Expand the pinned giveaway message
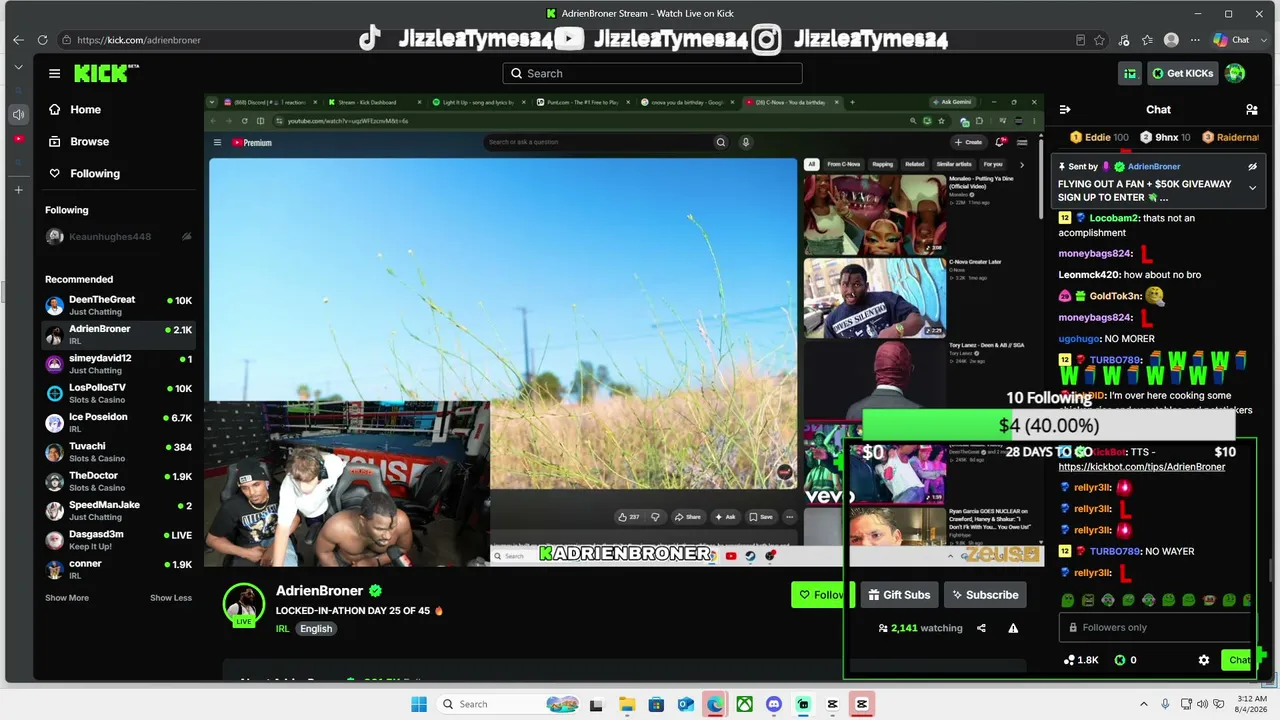The image size is (1280, 720). [1252, 188]
